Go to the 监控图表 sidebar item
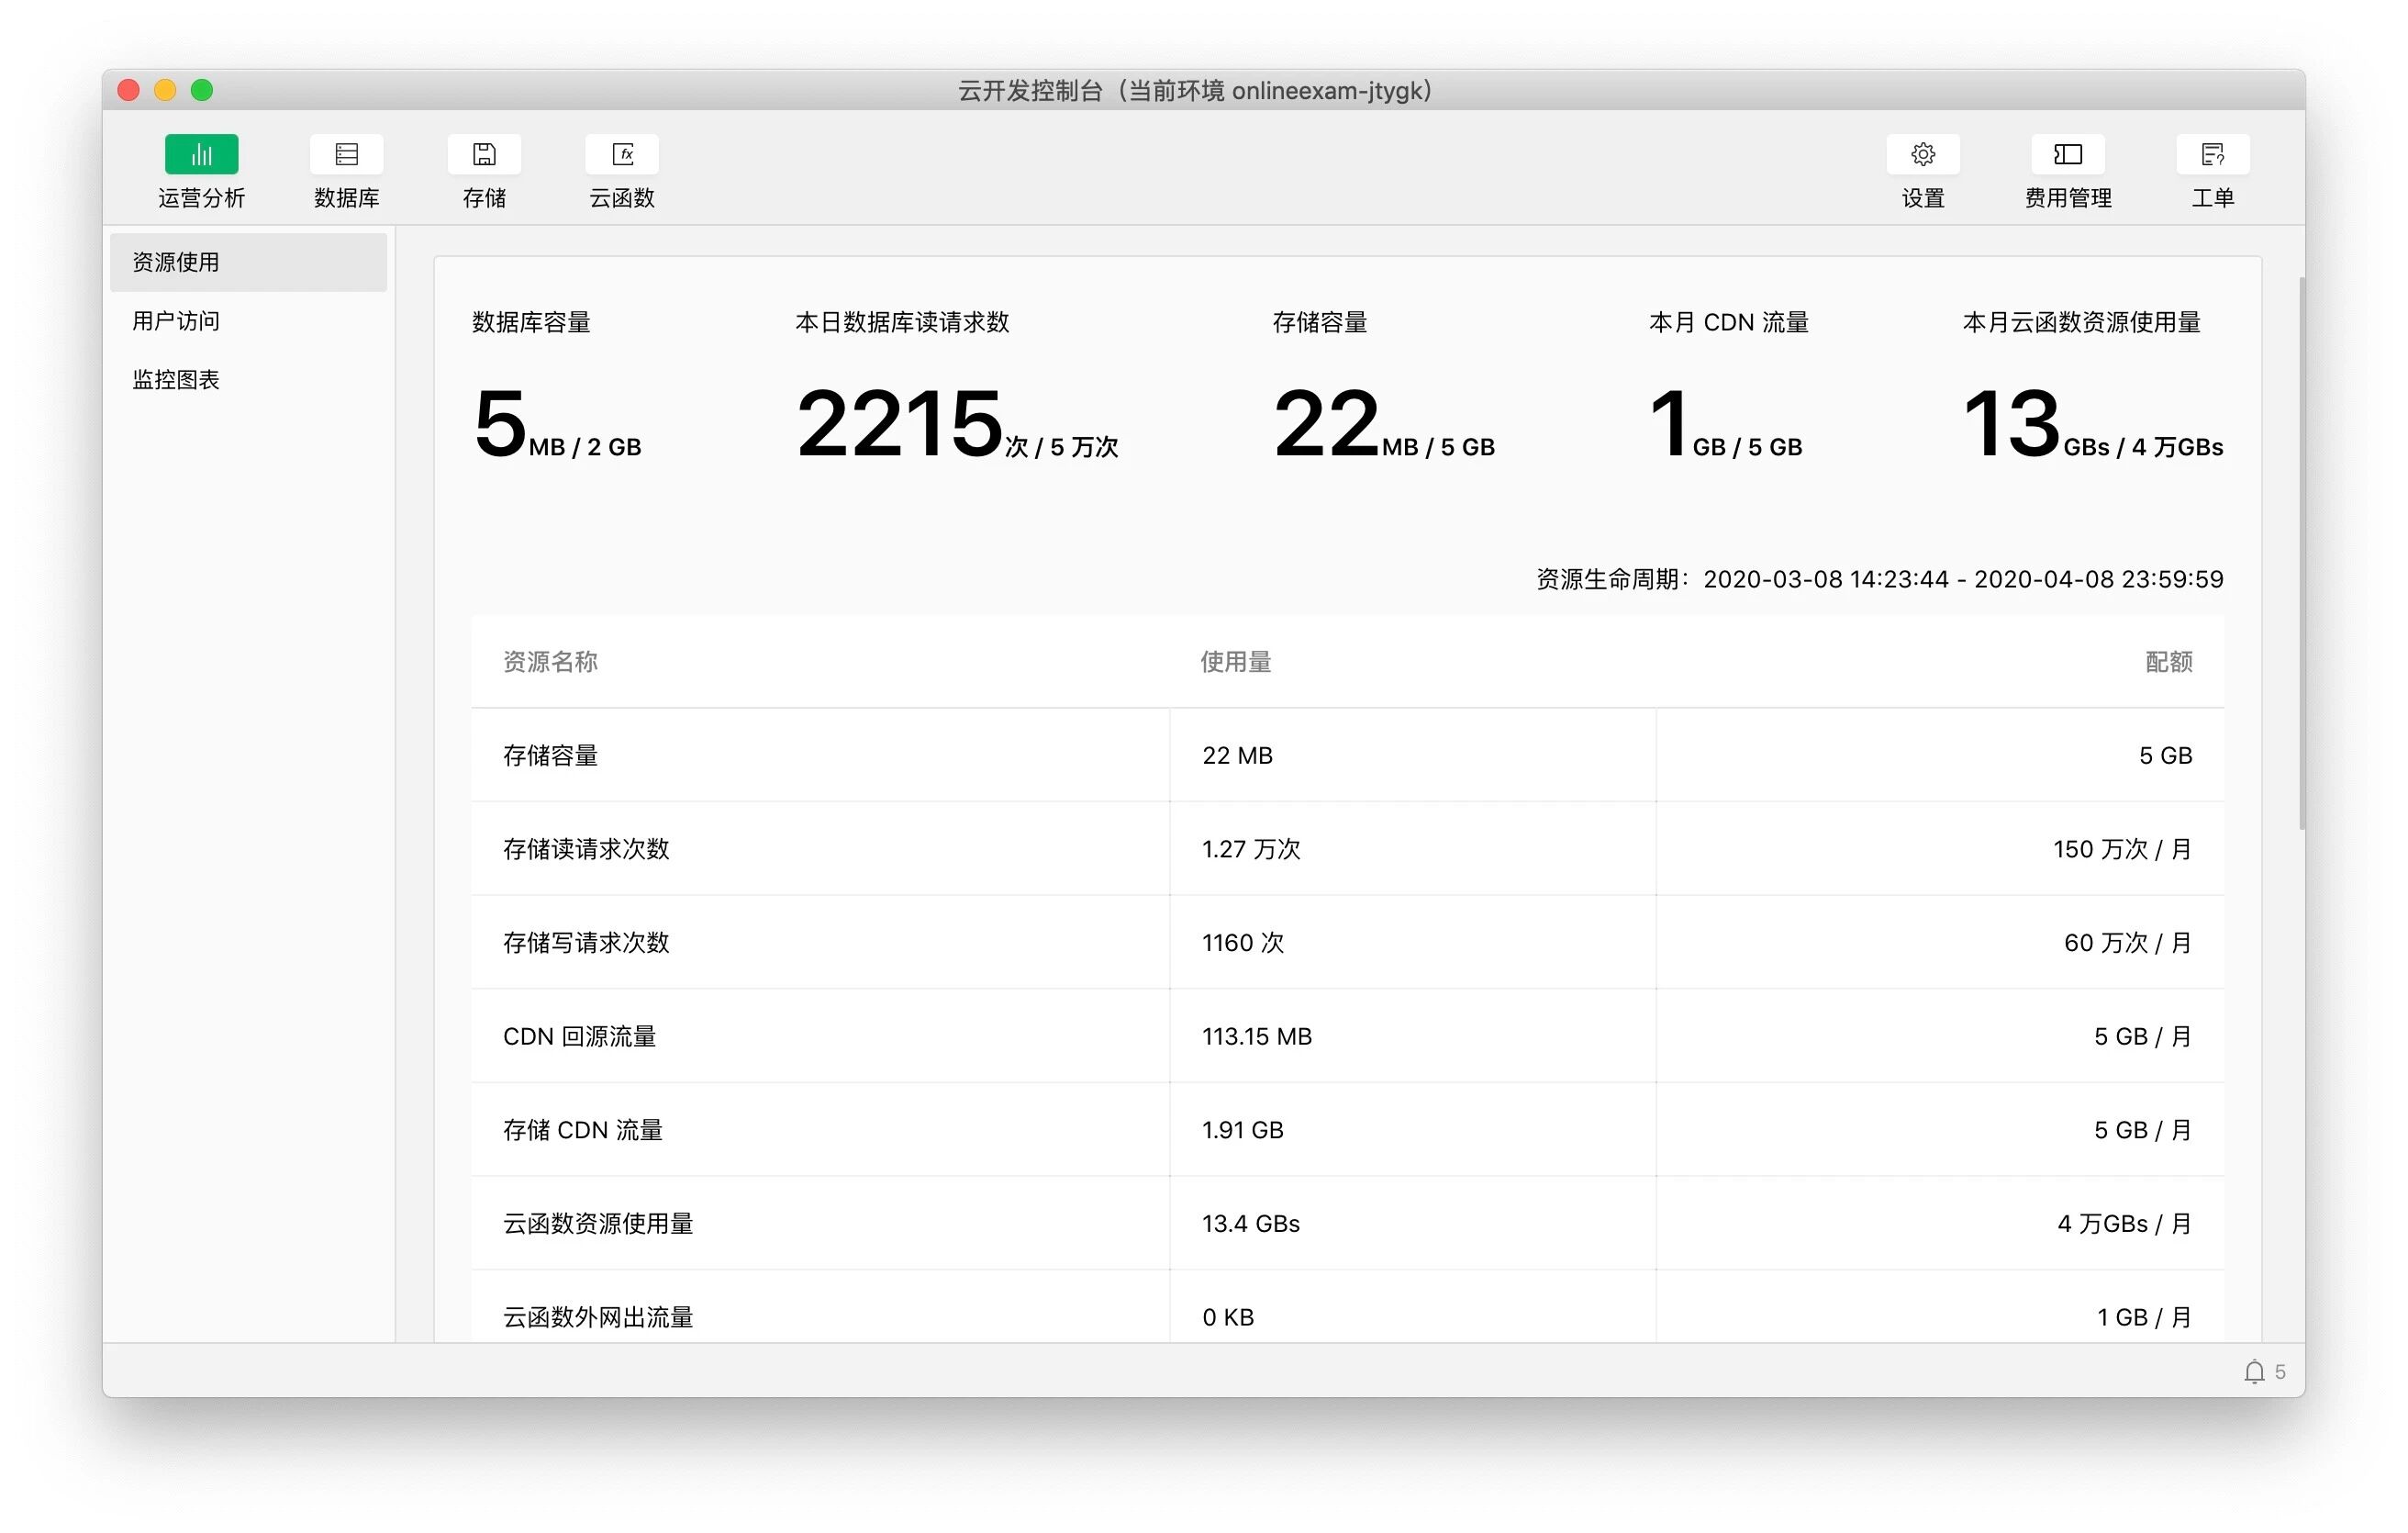 [176, 380]
